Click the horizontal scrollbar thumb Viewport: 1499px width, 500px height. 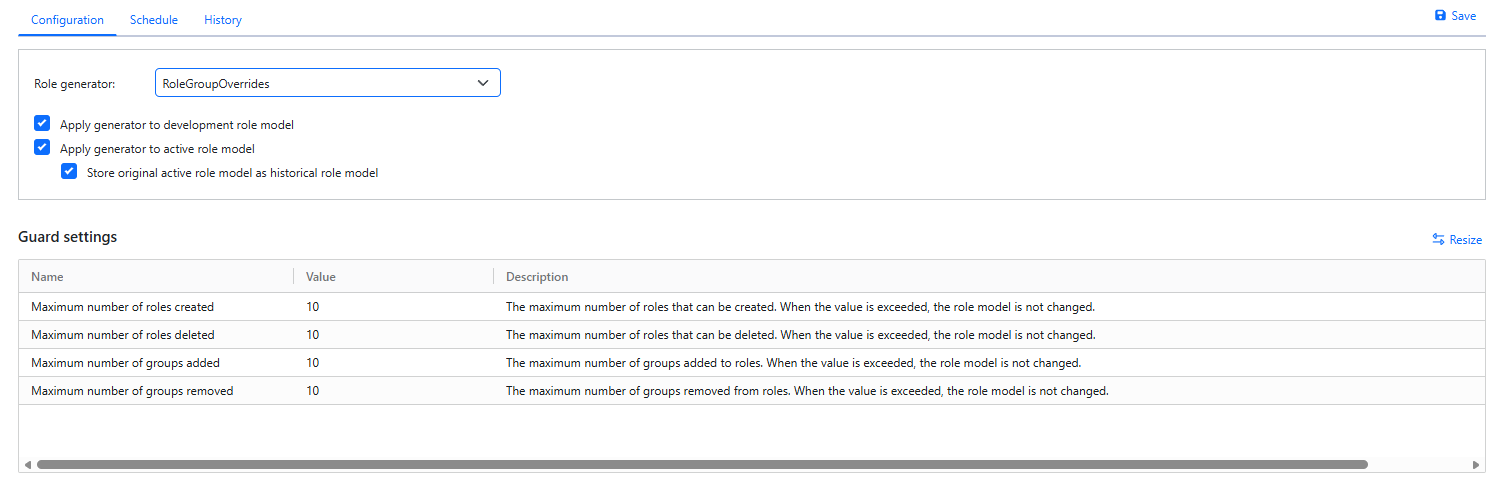tap(702, 464)
